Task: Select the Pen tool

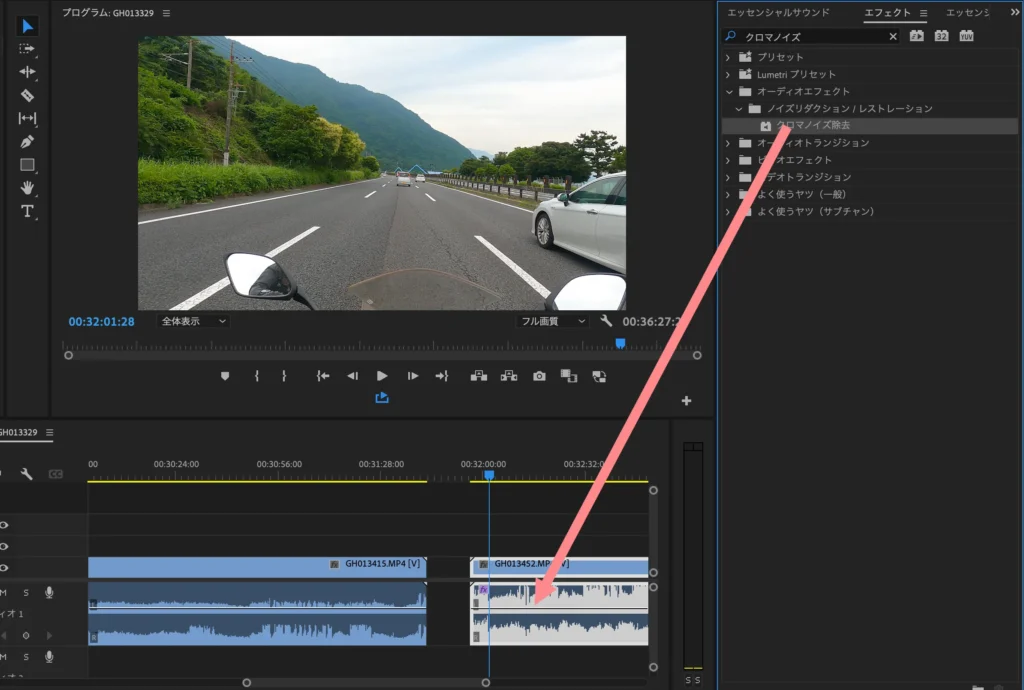Action: coord(27,142)
